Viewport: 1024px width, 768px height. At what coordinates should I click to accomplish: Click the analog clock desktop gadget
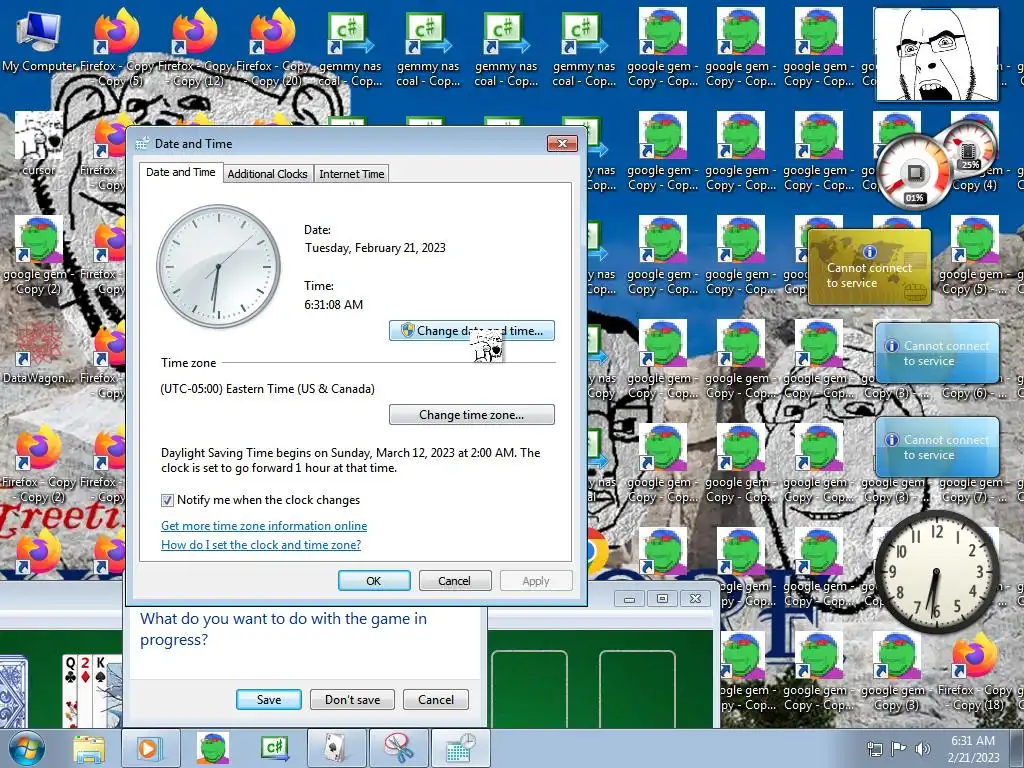coord(936,573)
